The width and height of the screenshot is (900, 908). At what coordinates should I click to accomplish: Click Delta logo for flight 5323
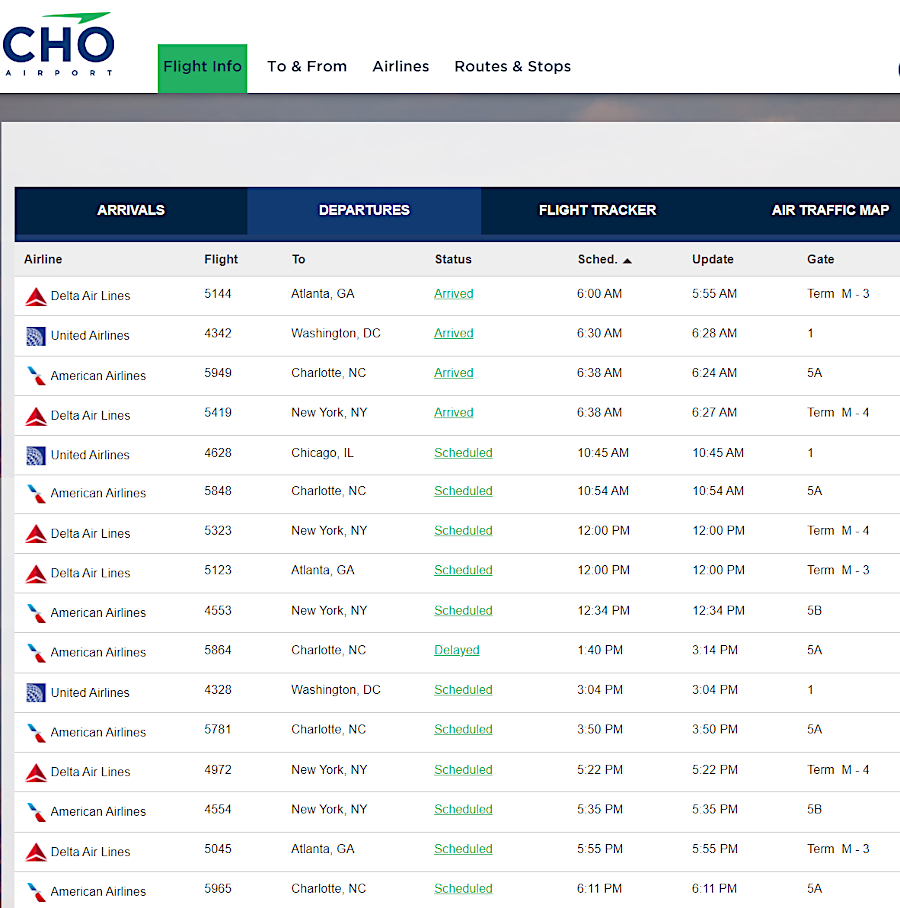click(x=36, y=533)
